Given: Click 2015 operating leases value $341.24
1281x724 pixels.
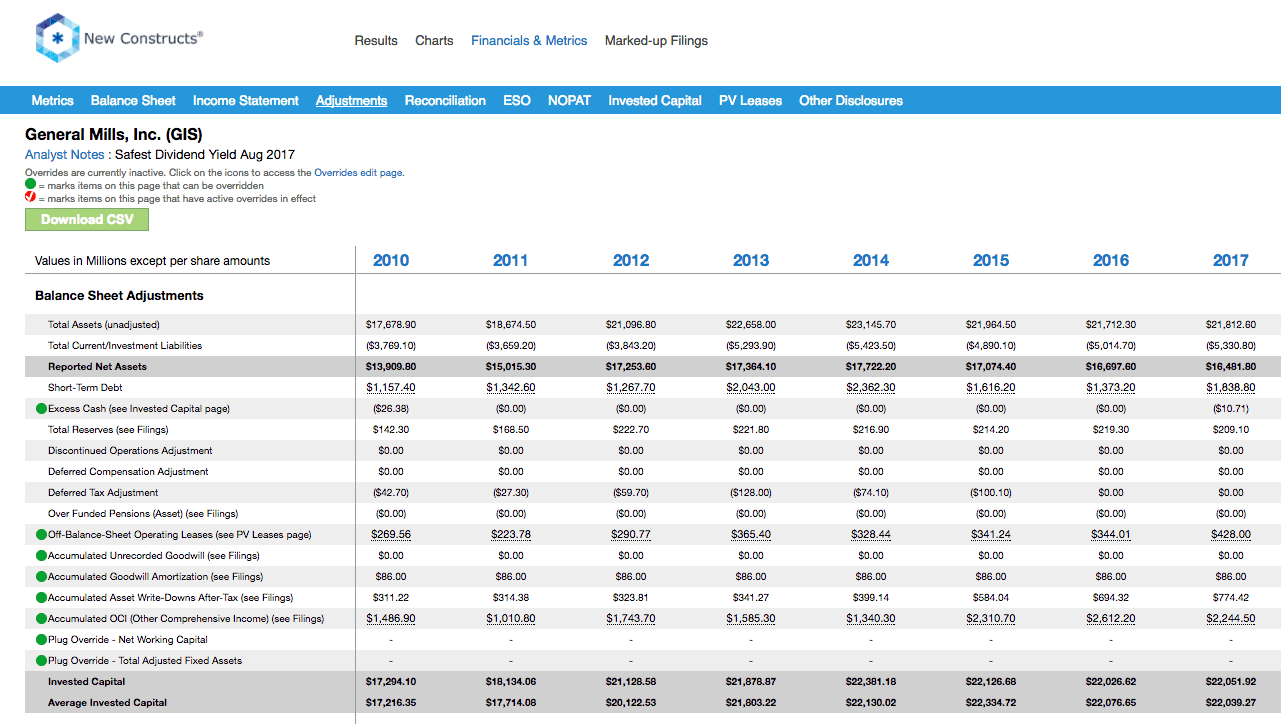Looking at the screenshot, I should tap(991, 535).
